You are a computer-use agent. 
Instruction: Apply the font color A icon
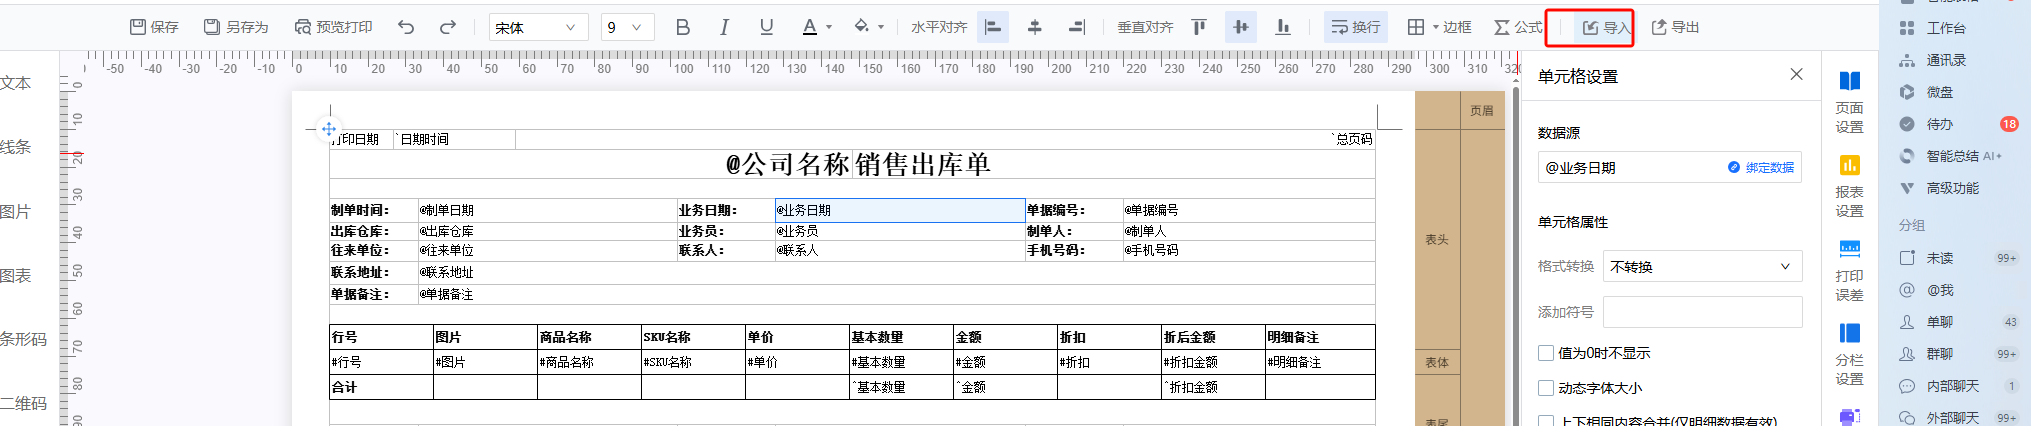[x=810, y=27]
